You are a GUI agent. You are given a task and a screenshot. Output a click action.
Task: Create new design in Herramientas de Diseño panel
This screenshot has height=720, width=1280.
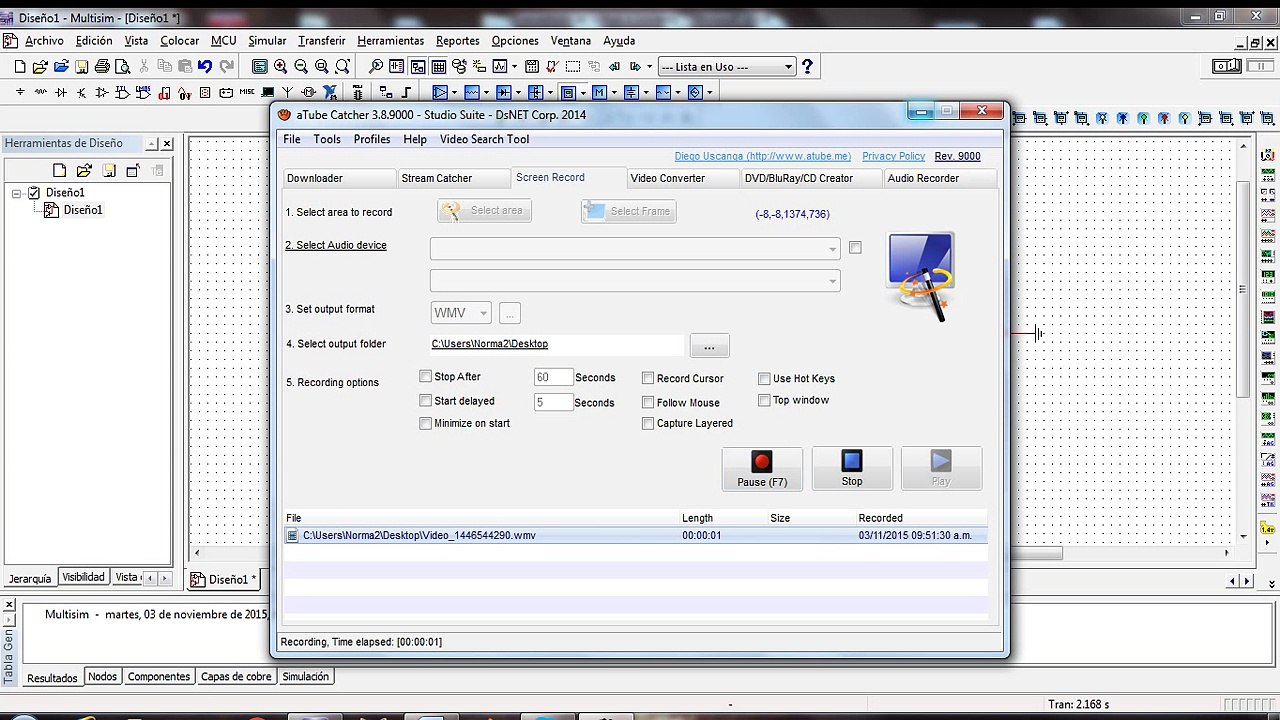pos(60,171)
